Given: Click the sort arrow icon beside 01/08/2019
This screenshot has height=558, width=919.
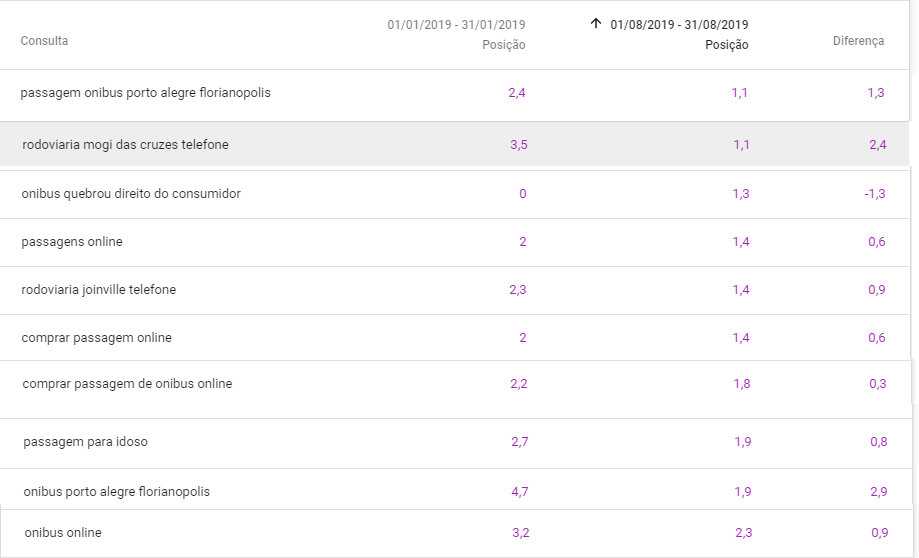Looking at the screenshot, I should (596, 23).
